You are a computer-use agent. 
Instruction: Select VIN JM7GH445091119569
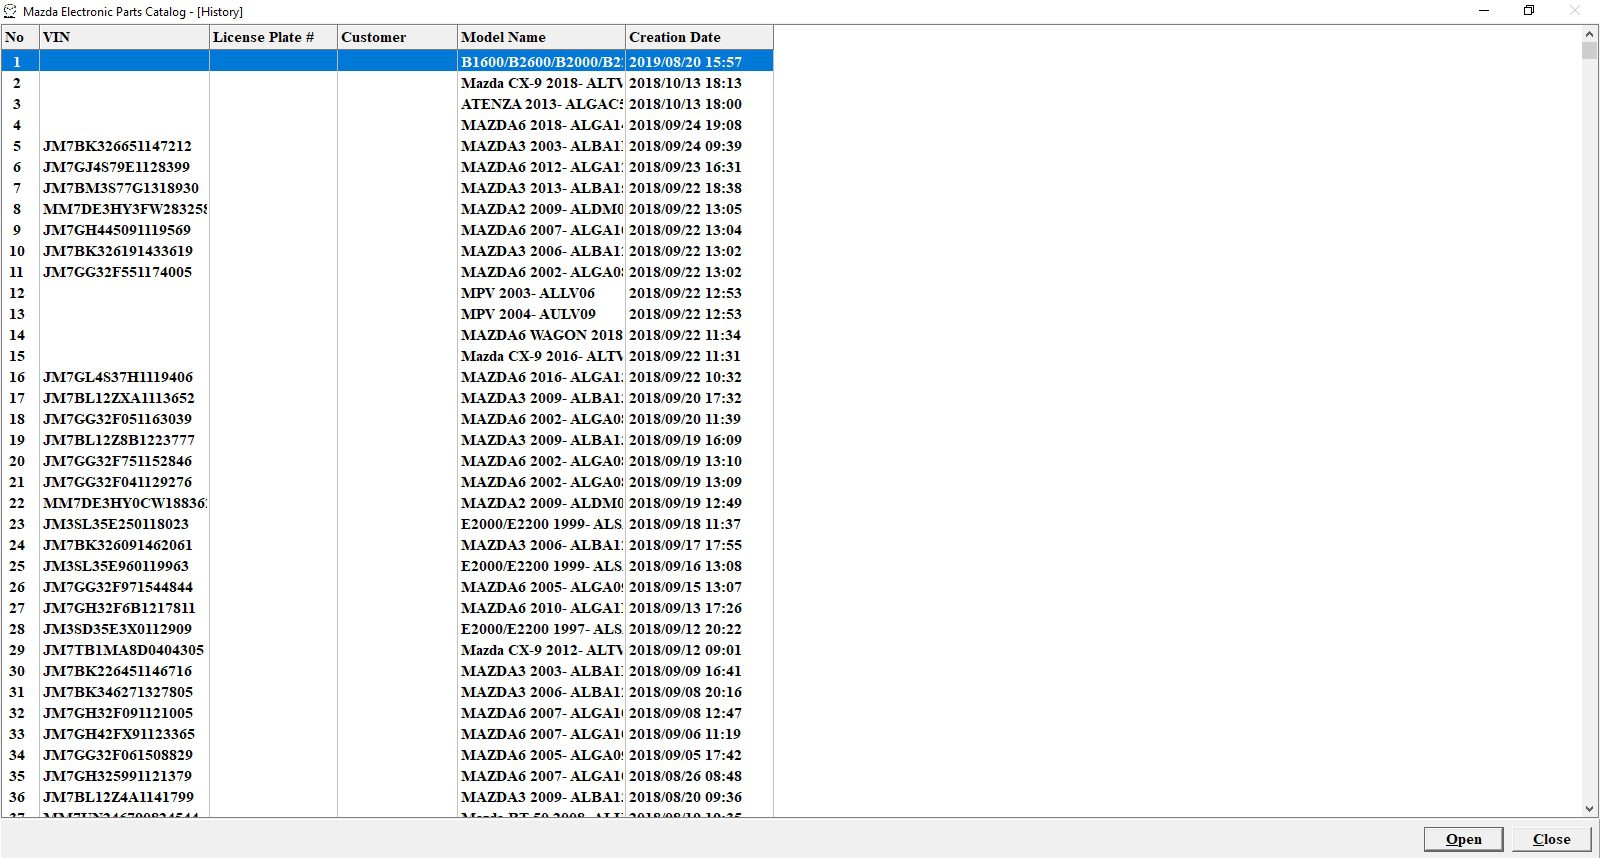(117, 230)
